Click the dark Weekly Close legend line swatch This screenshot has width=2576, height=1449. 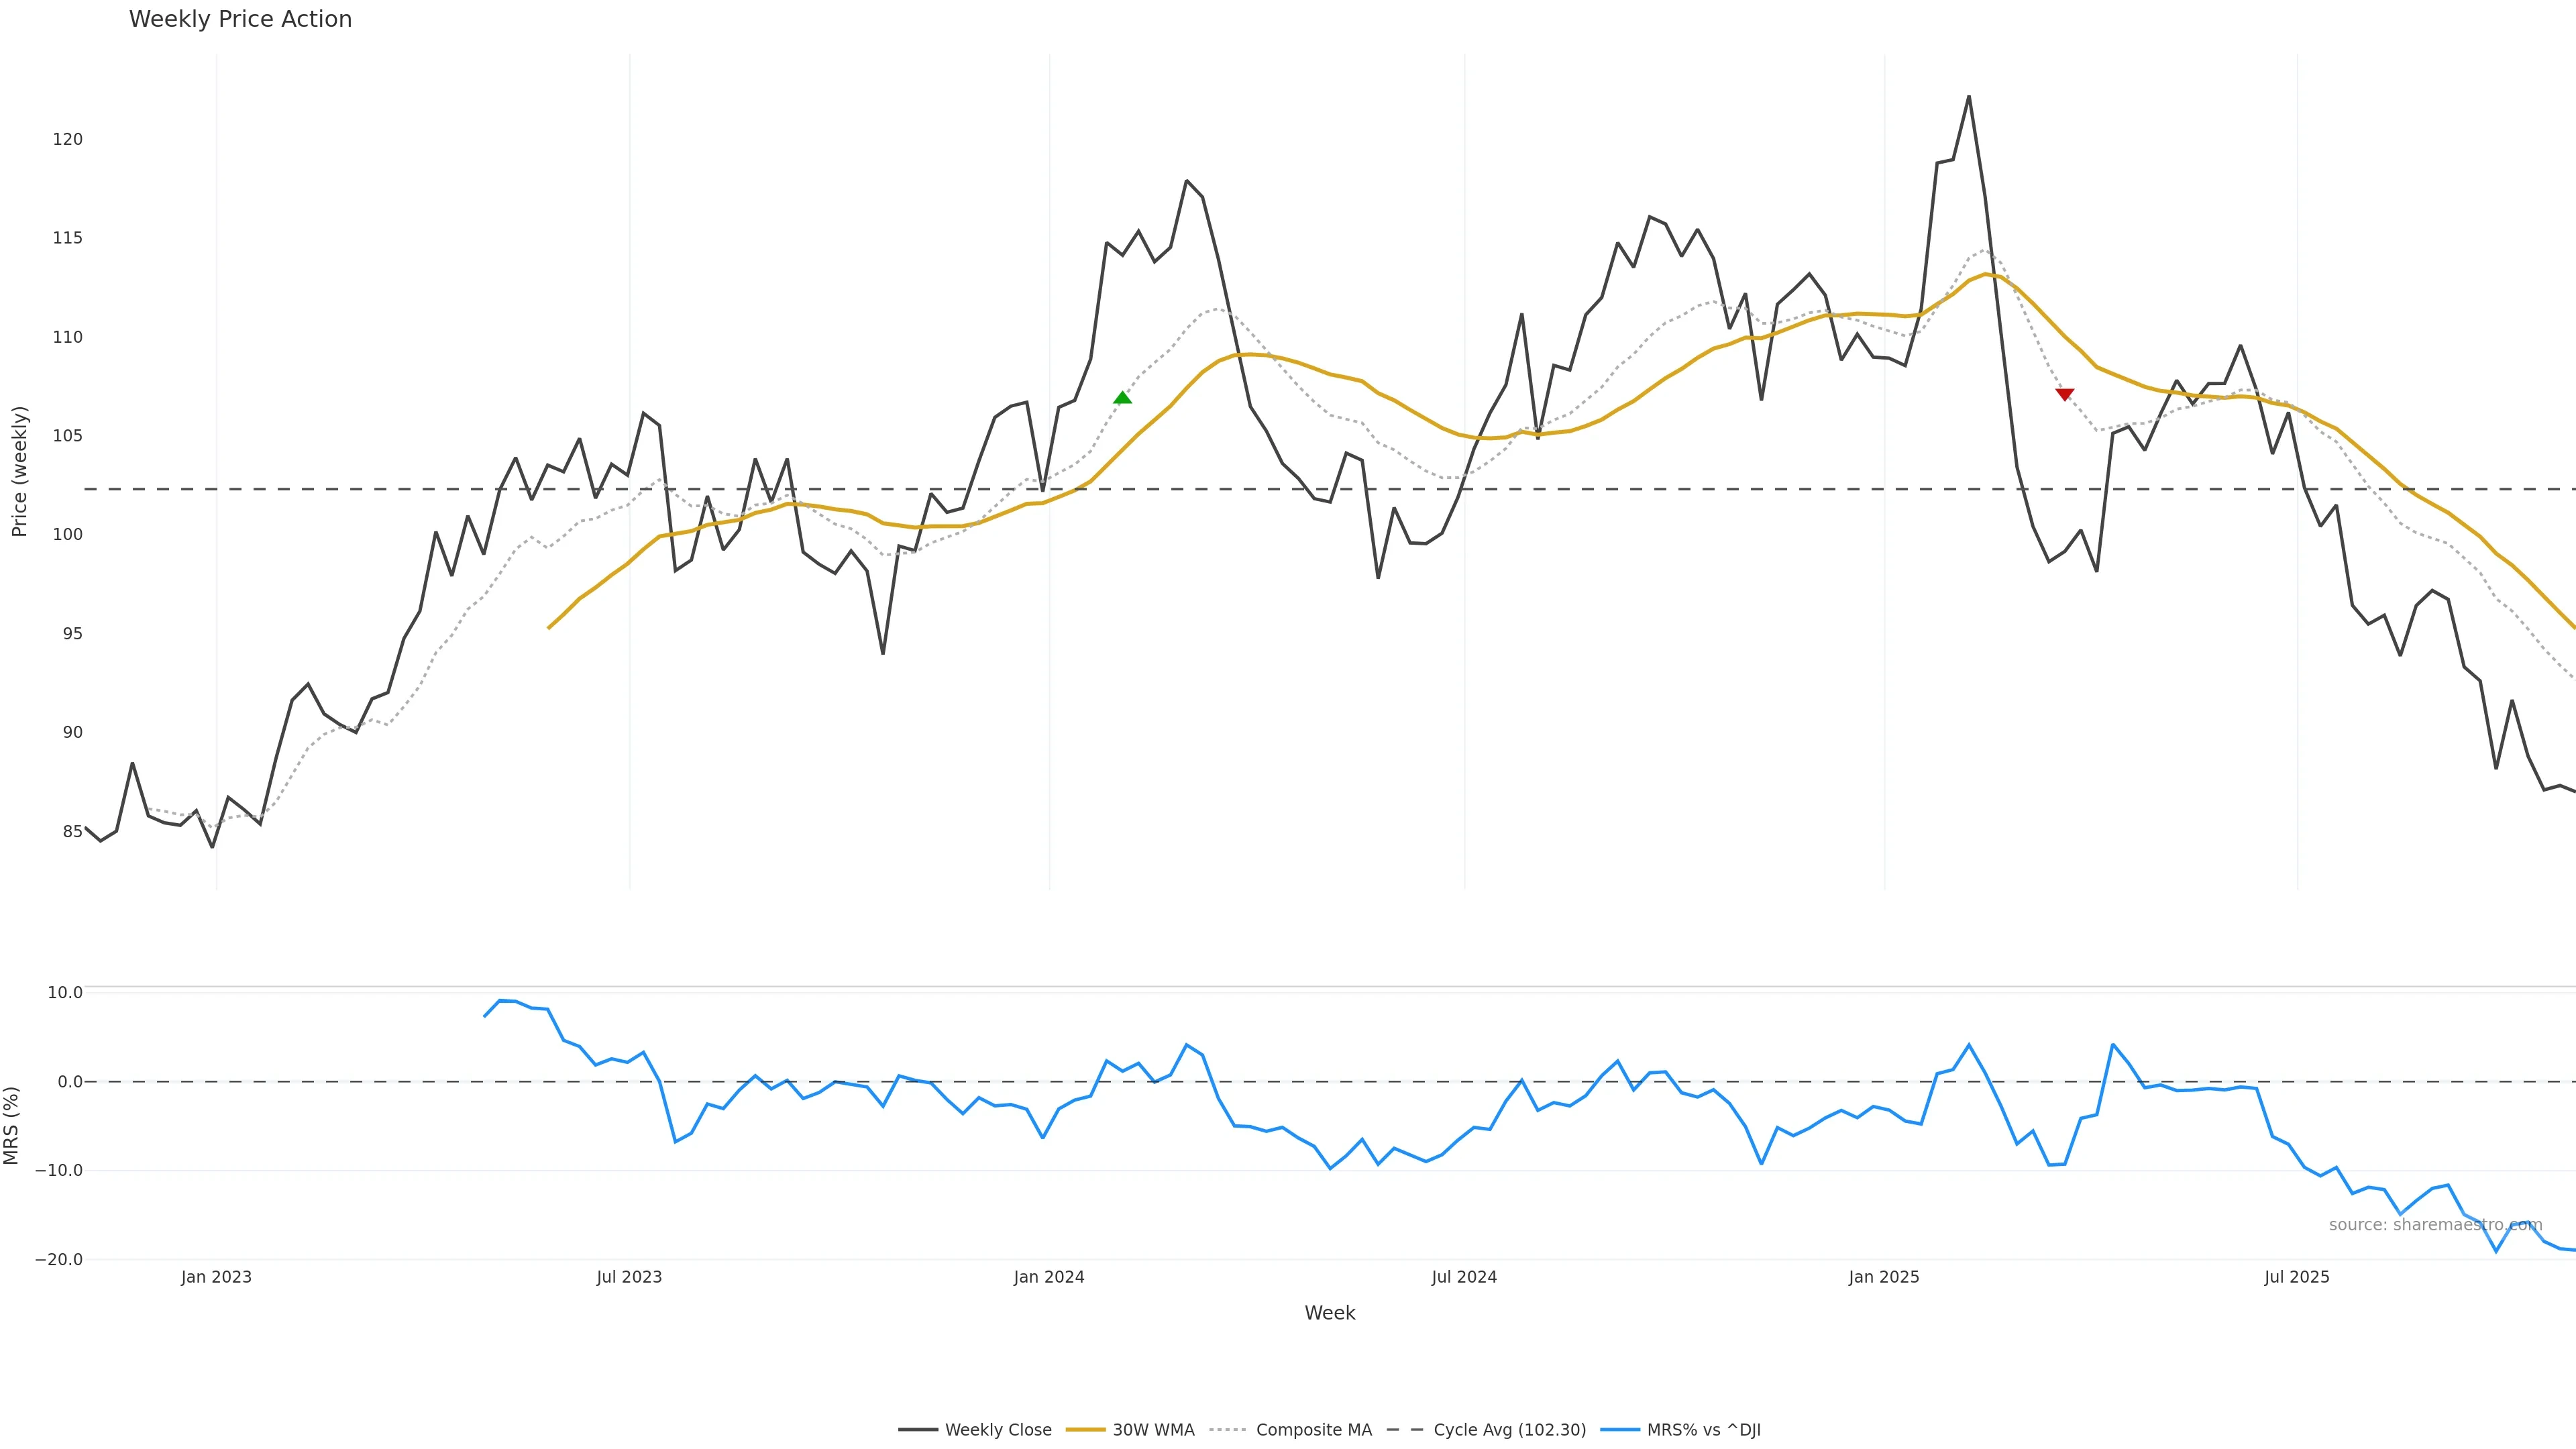(x=917, y=1430)
